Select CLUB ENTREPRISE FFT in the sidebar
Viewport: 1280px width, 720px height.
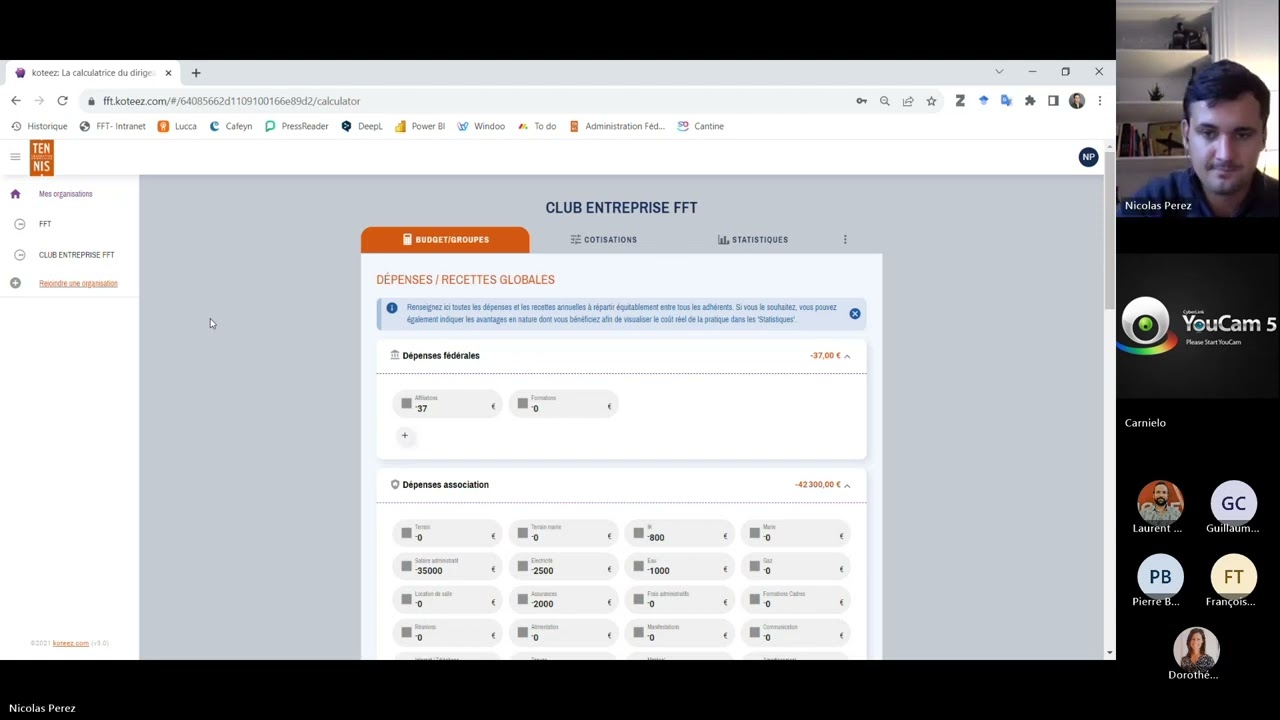coord(76,255)
